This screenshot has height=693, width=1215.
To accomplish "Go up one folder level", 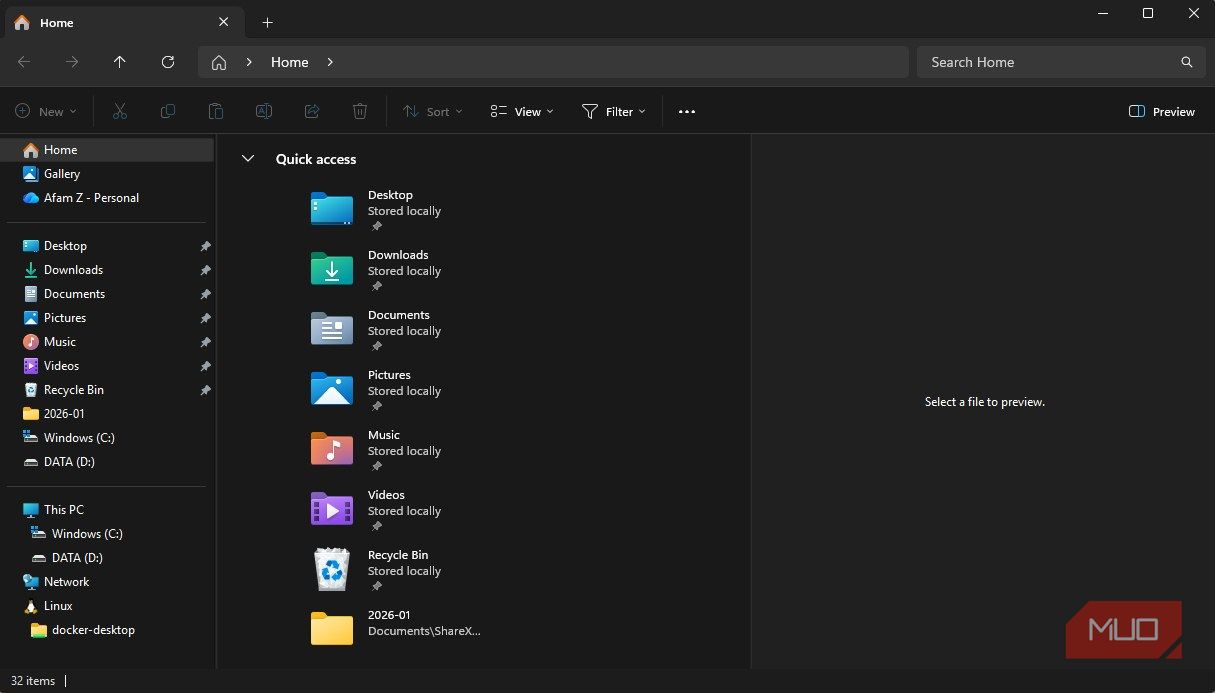I will 120,62.
